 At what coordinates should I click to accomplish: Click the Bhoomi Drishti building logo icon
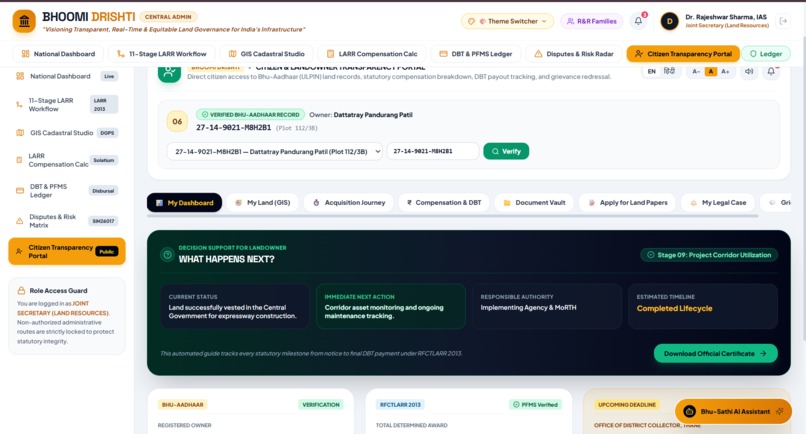[24, 22]
